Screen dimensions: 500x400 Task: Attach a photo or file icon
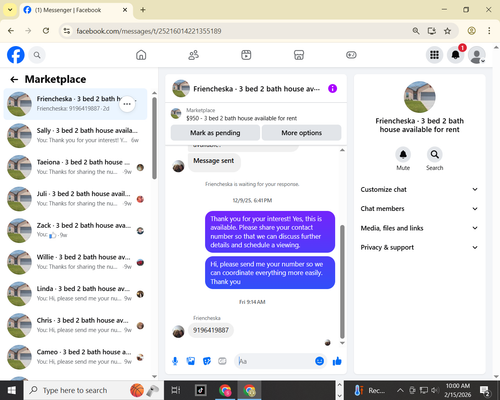[191, 361]
